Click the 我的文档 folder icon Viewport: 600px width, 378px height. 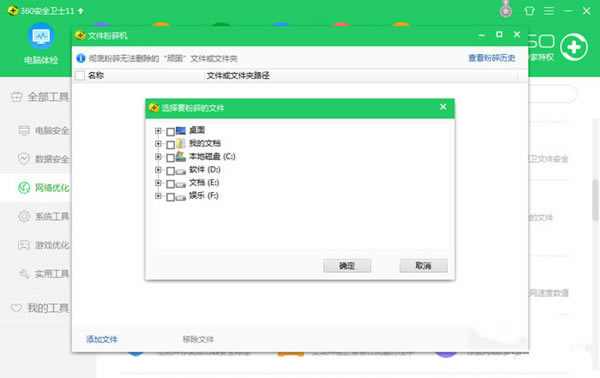click(x=181, y=143)
